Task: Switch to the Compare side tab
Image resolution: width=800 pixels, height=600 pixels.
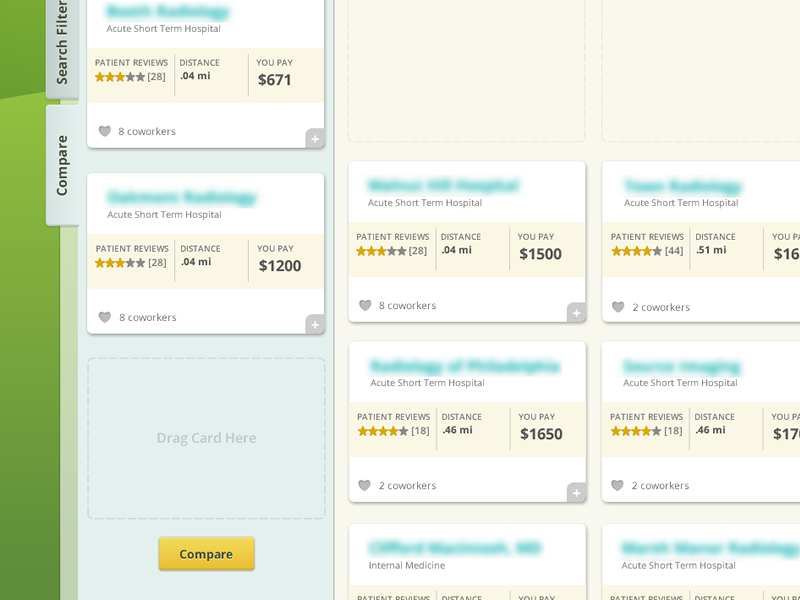Action: [x=62, y=165]
